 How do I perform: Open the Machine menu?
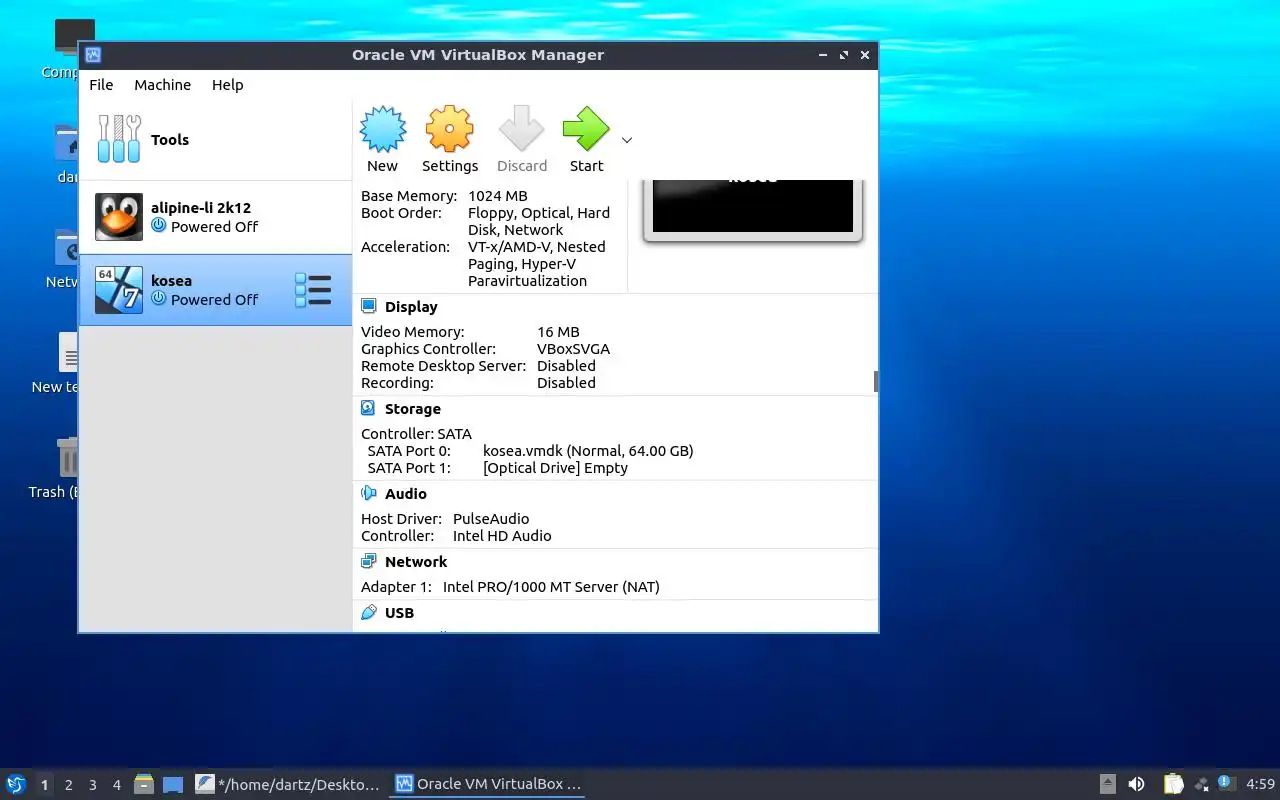click(163, 85)
